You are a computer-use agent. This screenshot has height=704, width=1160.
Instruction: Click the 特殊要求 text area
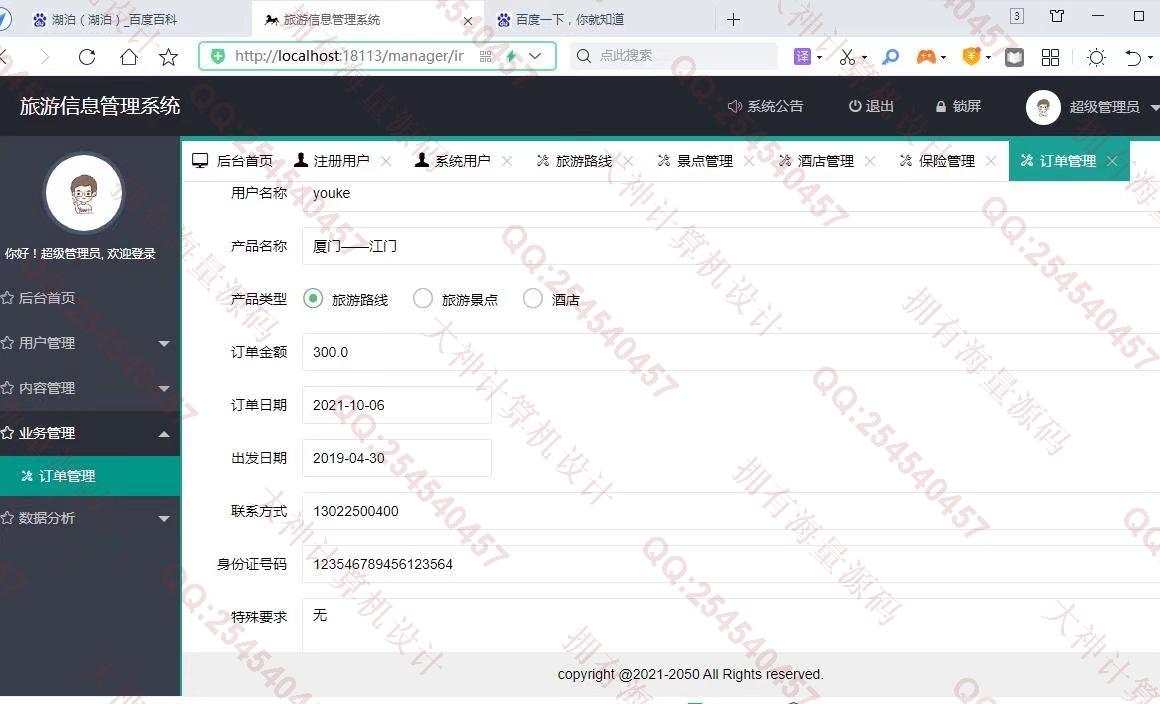[x=731, y=626]
